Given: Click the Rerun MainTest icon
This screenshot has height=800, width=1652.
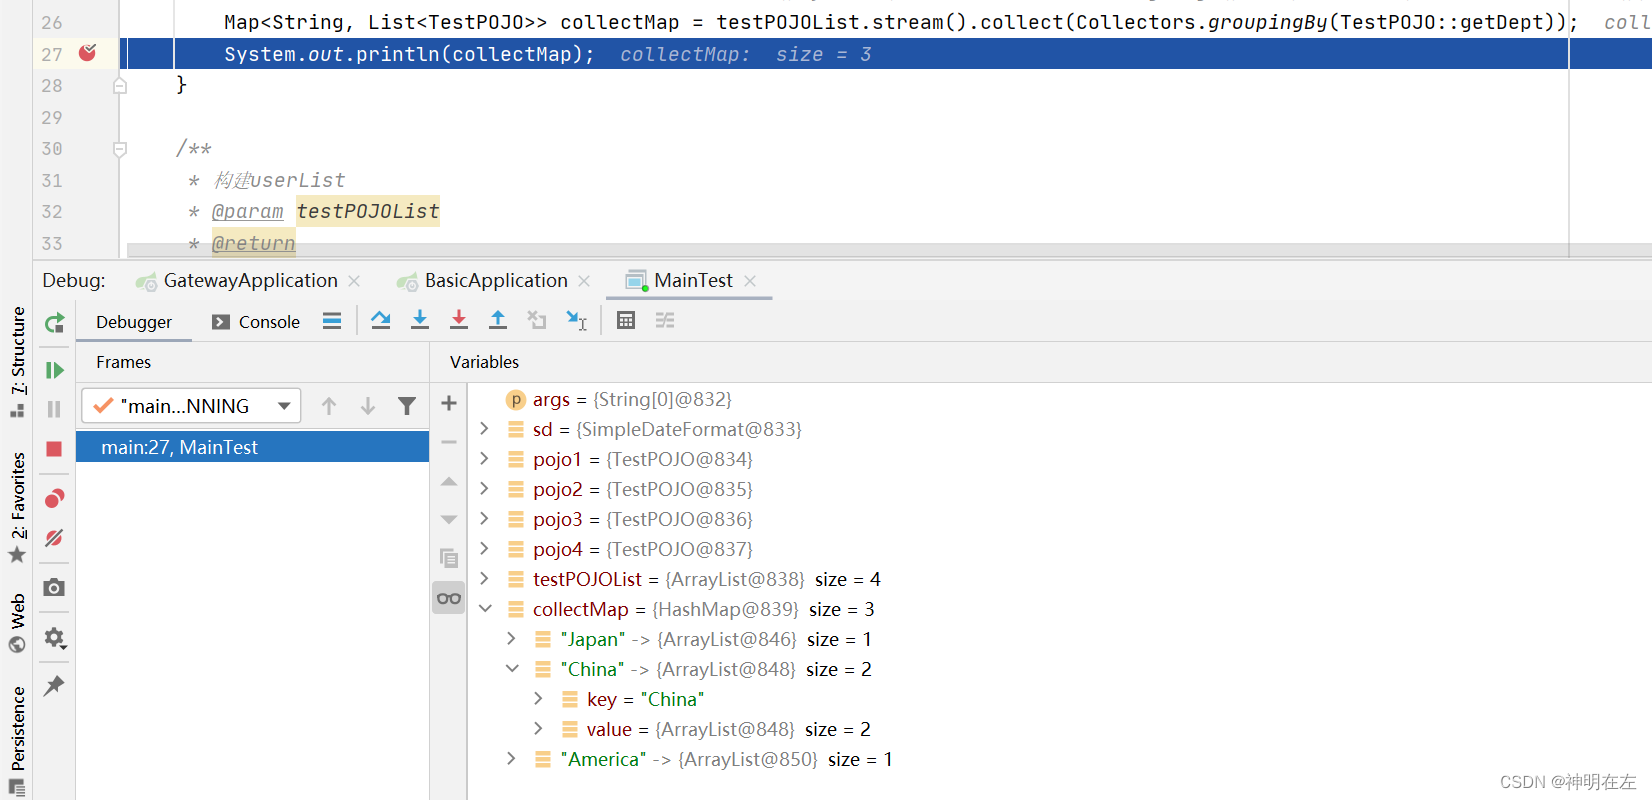Looking at the screenshot, I should click(55, 322).
